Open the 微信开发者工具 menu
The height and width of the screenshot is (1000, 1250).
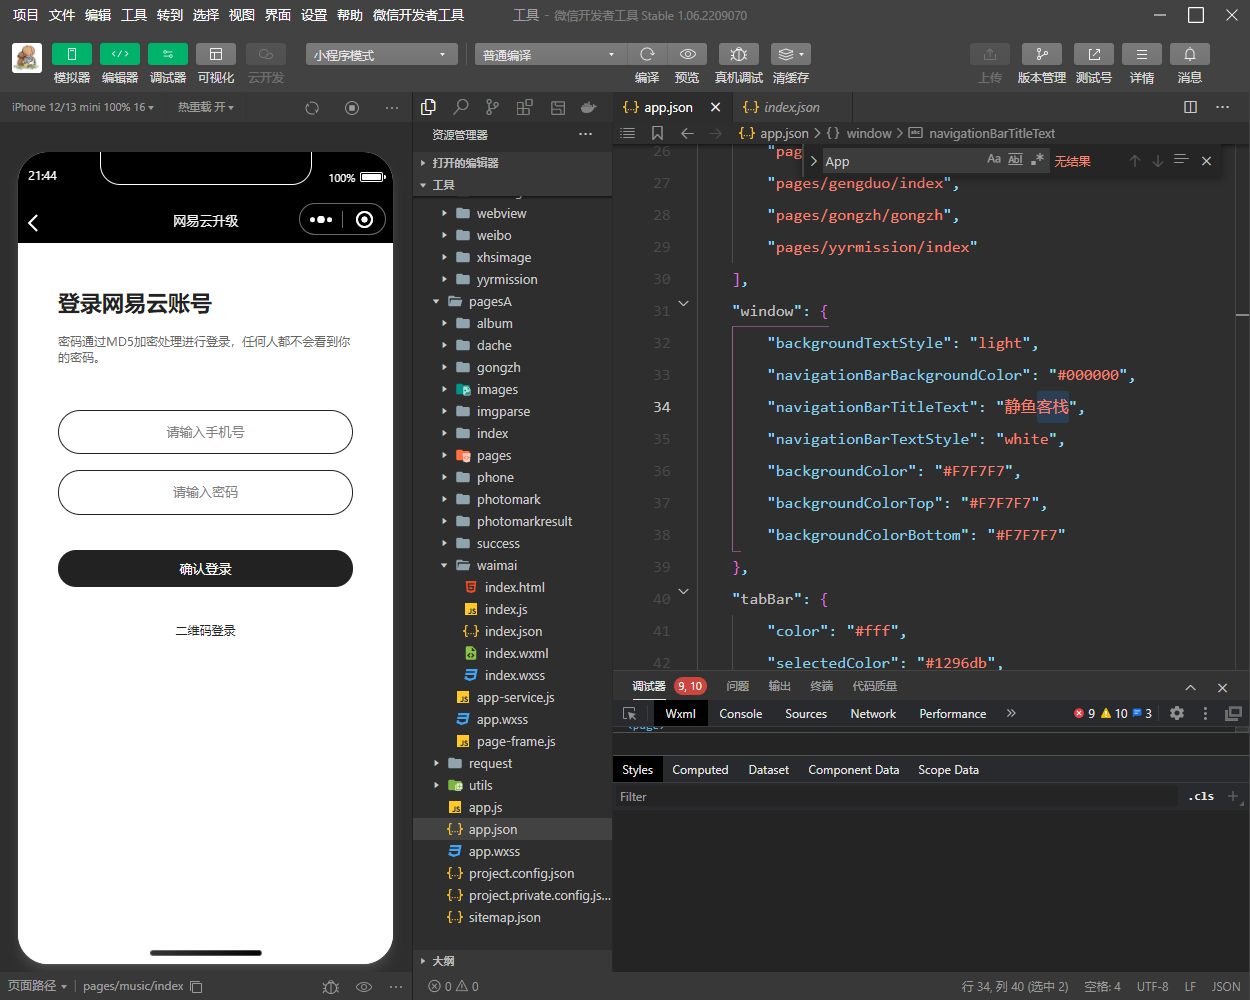click(418, 15)
